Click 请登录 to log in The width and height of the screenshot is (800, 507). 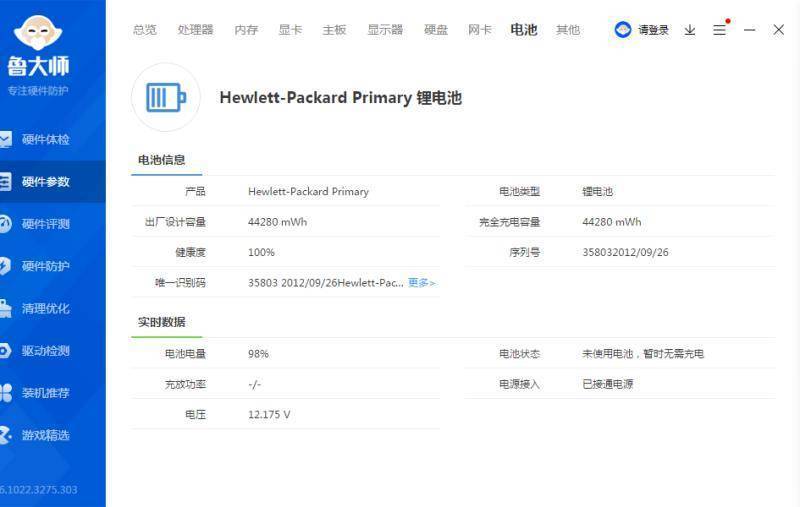653,30
